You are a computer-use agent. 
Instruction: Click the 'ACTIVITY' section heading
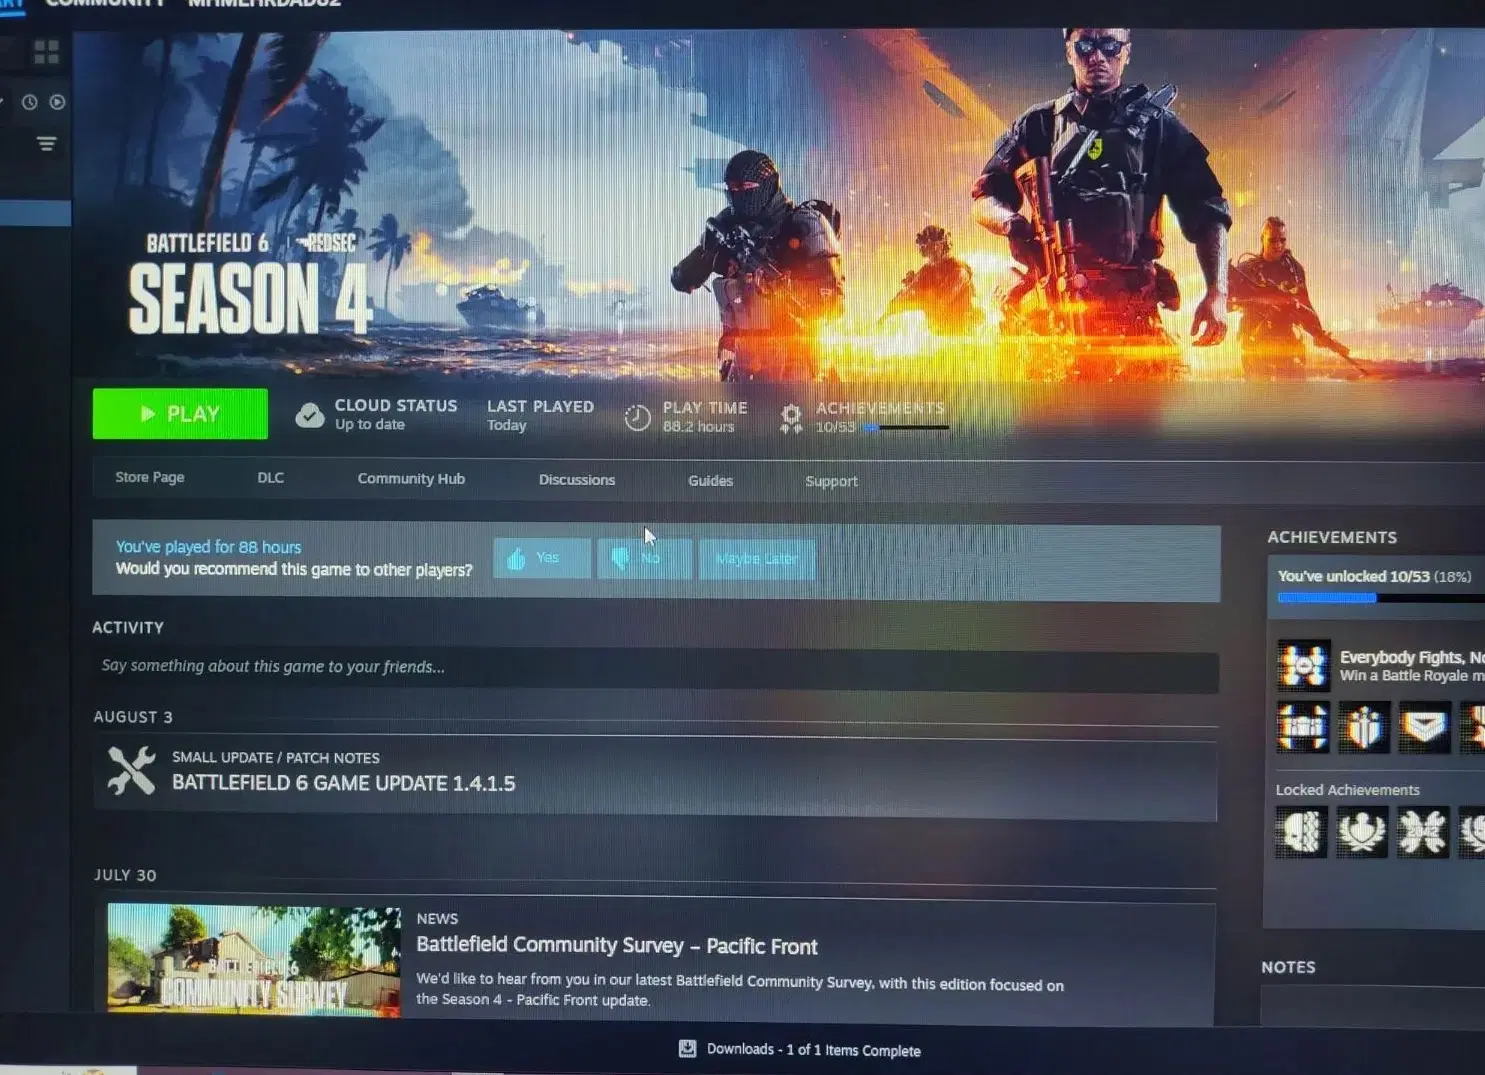[x=128, y=627]
